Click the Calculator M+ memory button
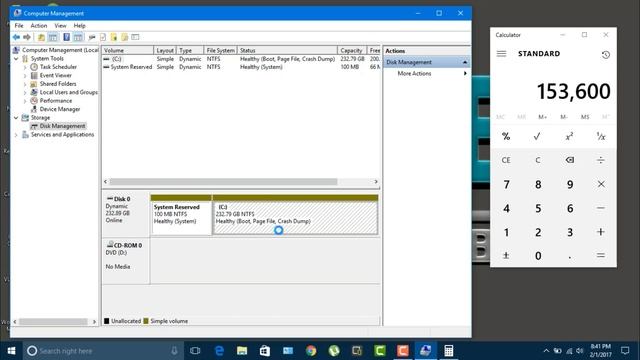The width and height of the screenshot is (640, 360). 542,117
